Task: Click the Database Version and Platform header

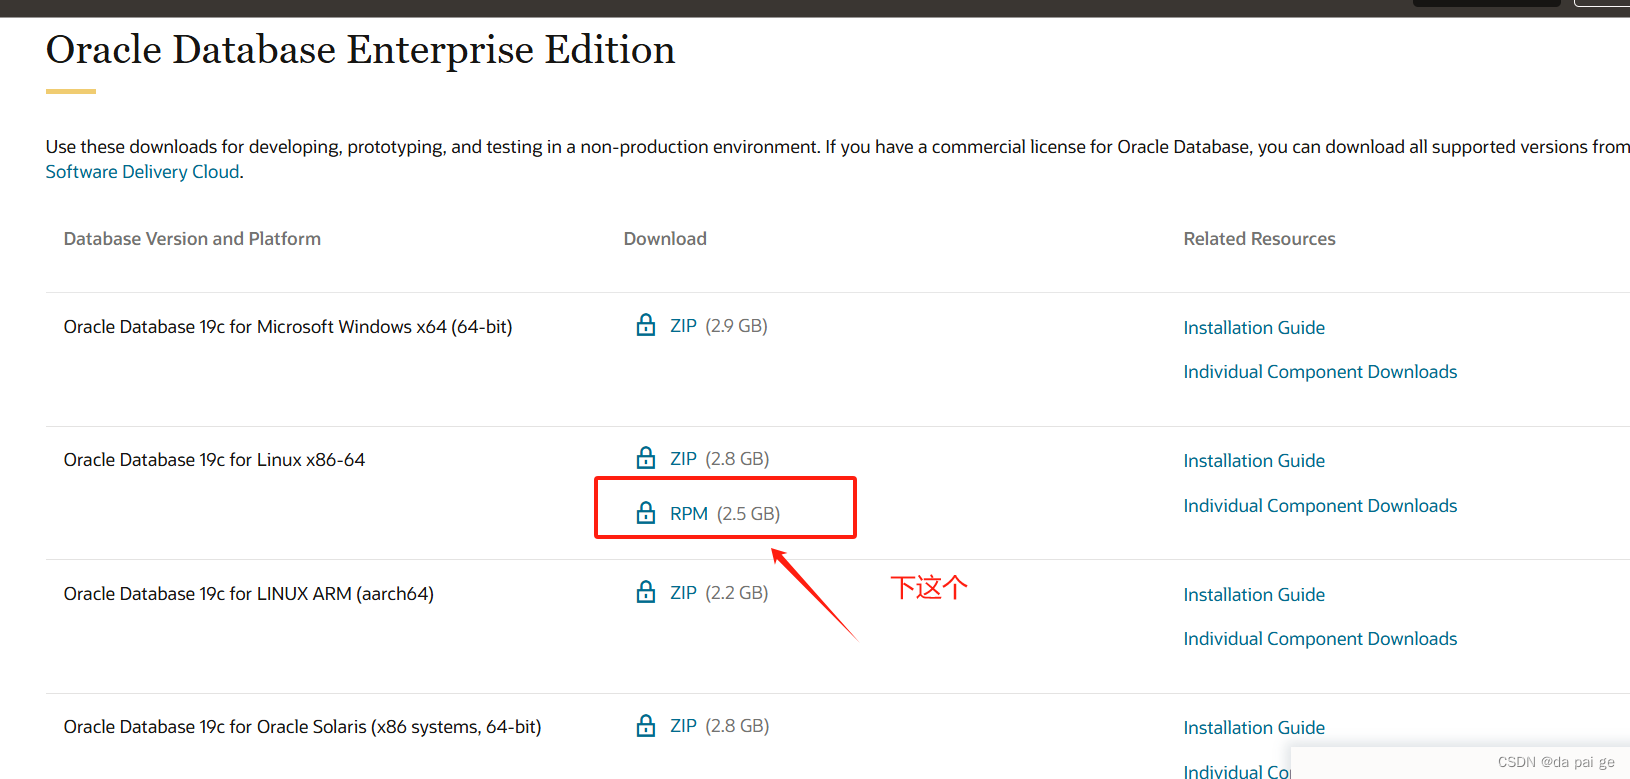Action: (192, 239)
